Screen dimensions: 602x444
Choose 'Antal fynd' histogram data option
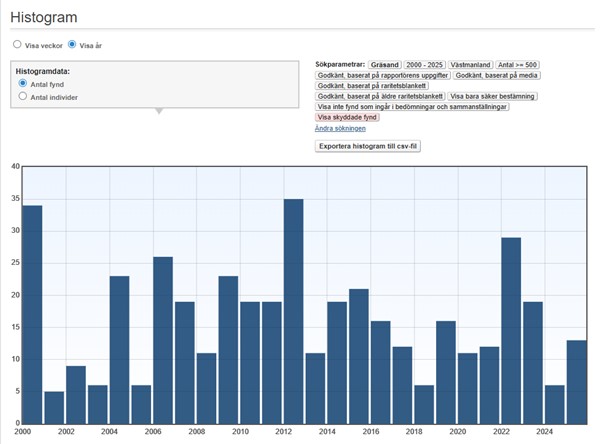point(23,84)
